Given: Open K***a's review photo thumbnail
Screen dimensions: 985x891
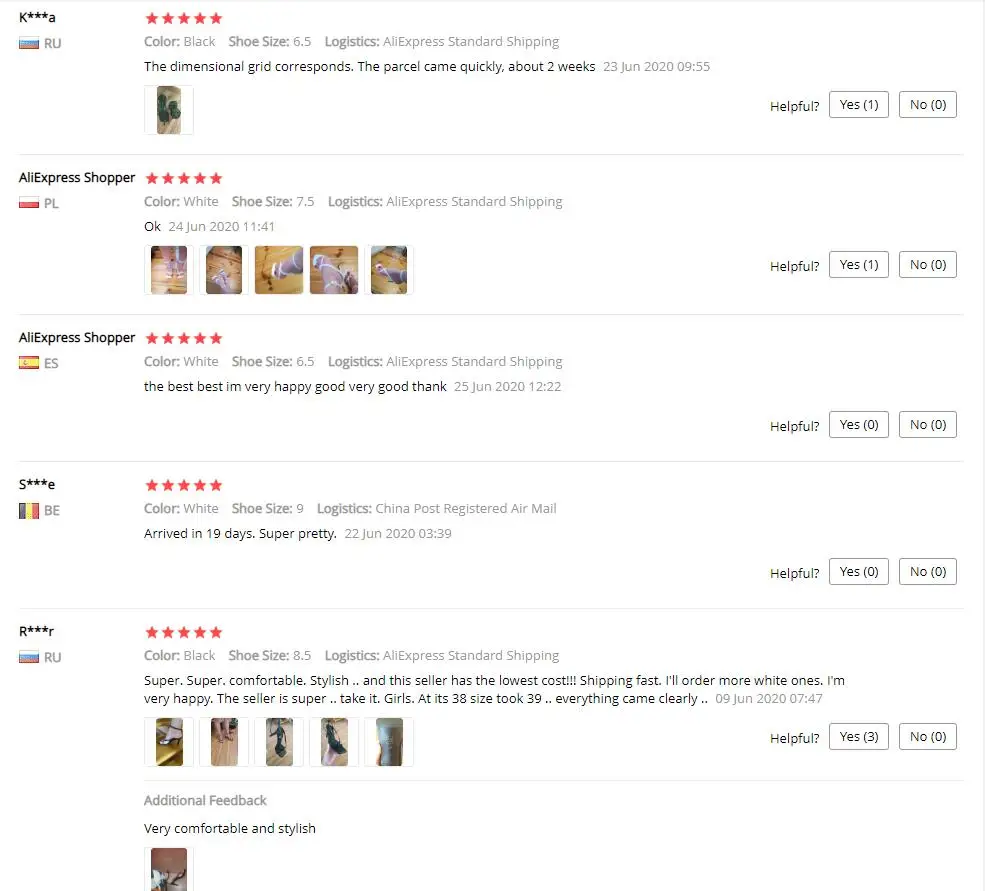Looking at the screenshot, I should tap(168, 110).
